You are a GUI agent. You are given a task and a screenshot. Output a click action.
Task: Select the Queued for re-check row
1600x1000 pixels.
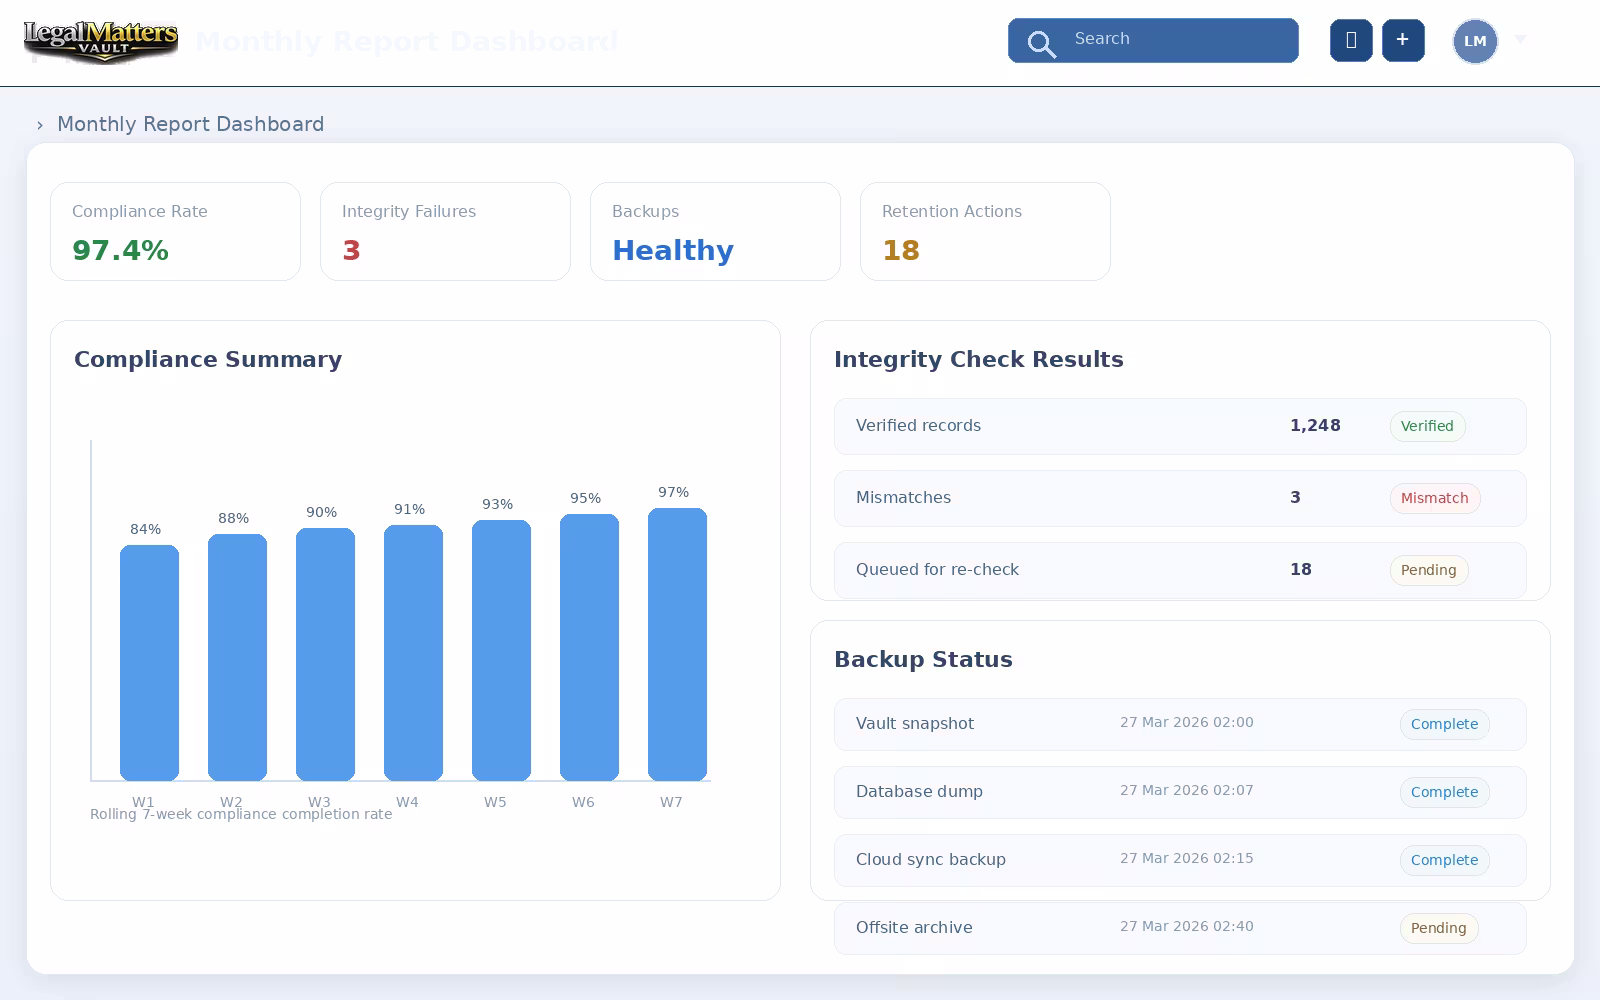(x=1180, y=570)
